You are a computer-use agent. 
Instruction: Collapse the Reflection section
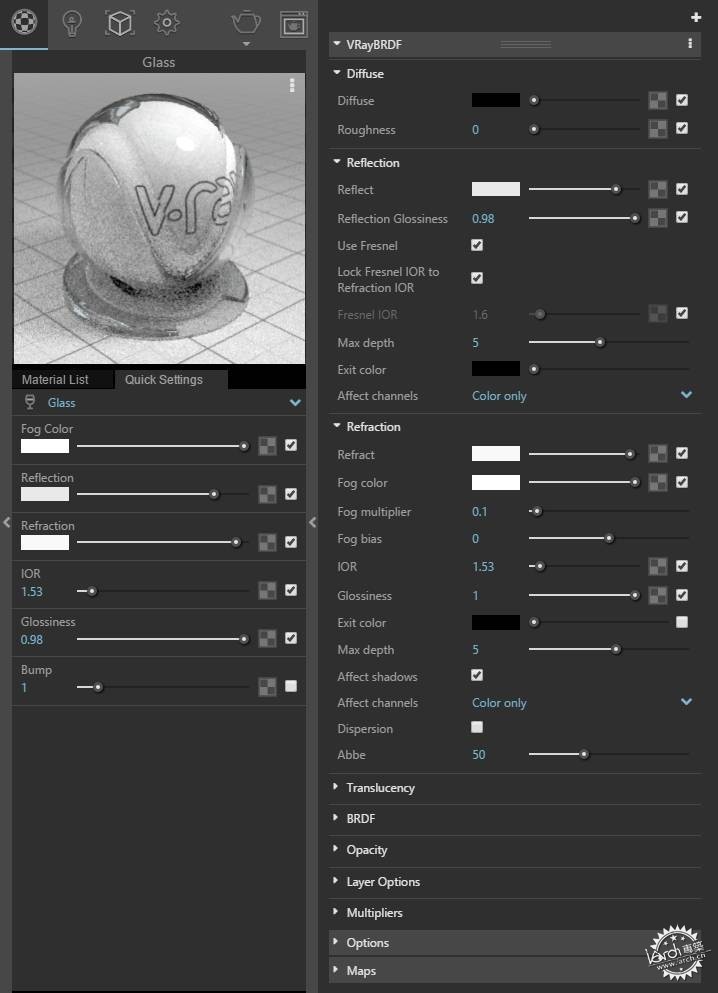point(337,162)
